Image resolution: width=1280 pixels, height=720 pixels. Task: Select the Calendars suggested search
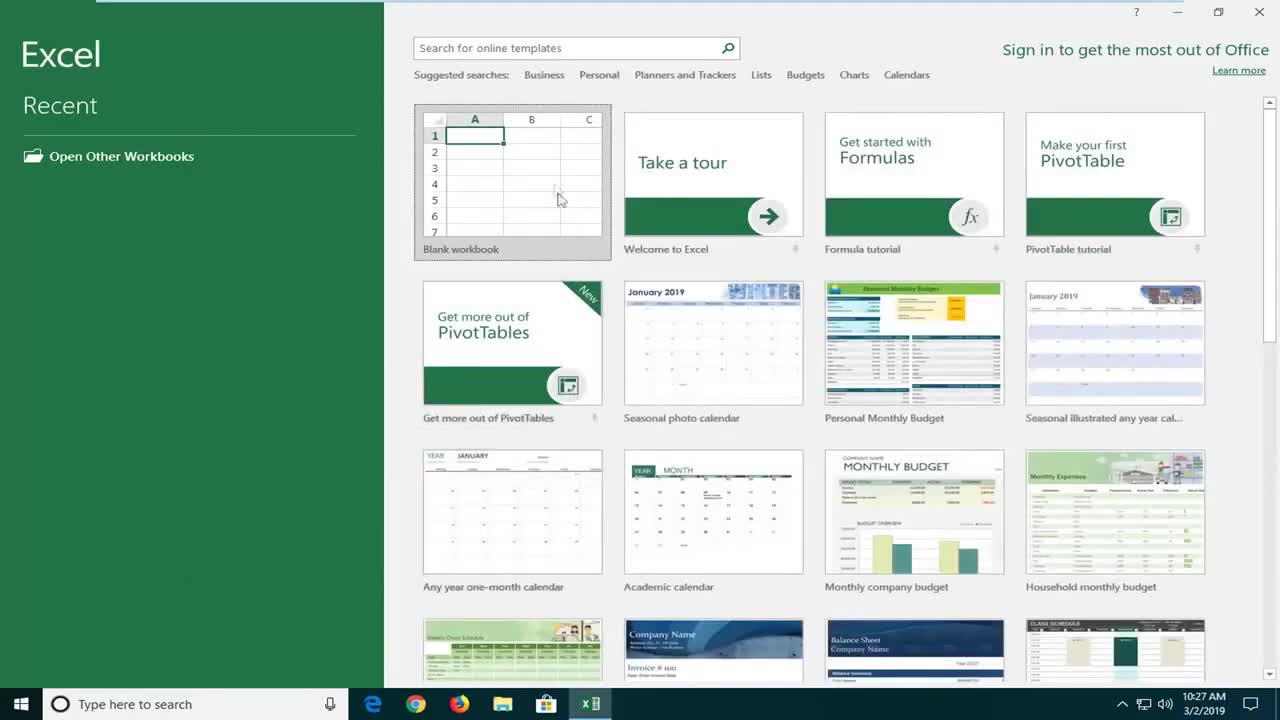tap(906, 75)
